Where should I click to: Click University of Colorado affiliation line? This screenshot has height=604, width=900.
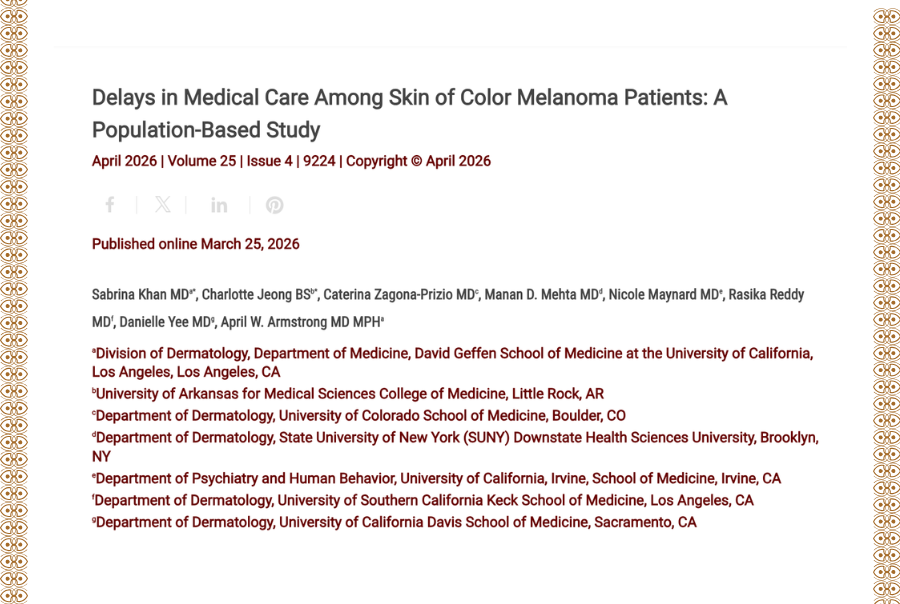click(x=360, y=416)
